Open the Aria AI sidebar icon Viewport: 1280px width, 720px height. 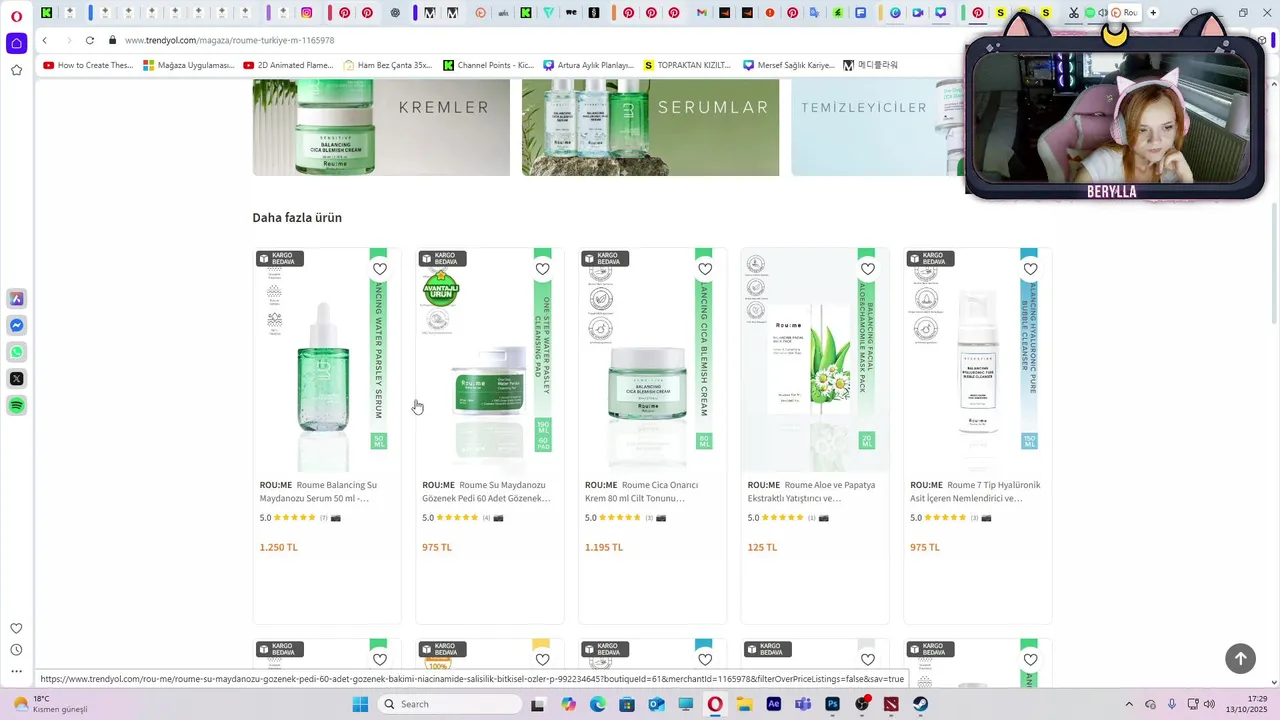[x=16, y=299]
